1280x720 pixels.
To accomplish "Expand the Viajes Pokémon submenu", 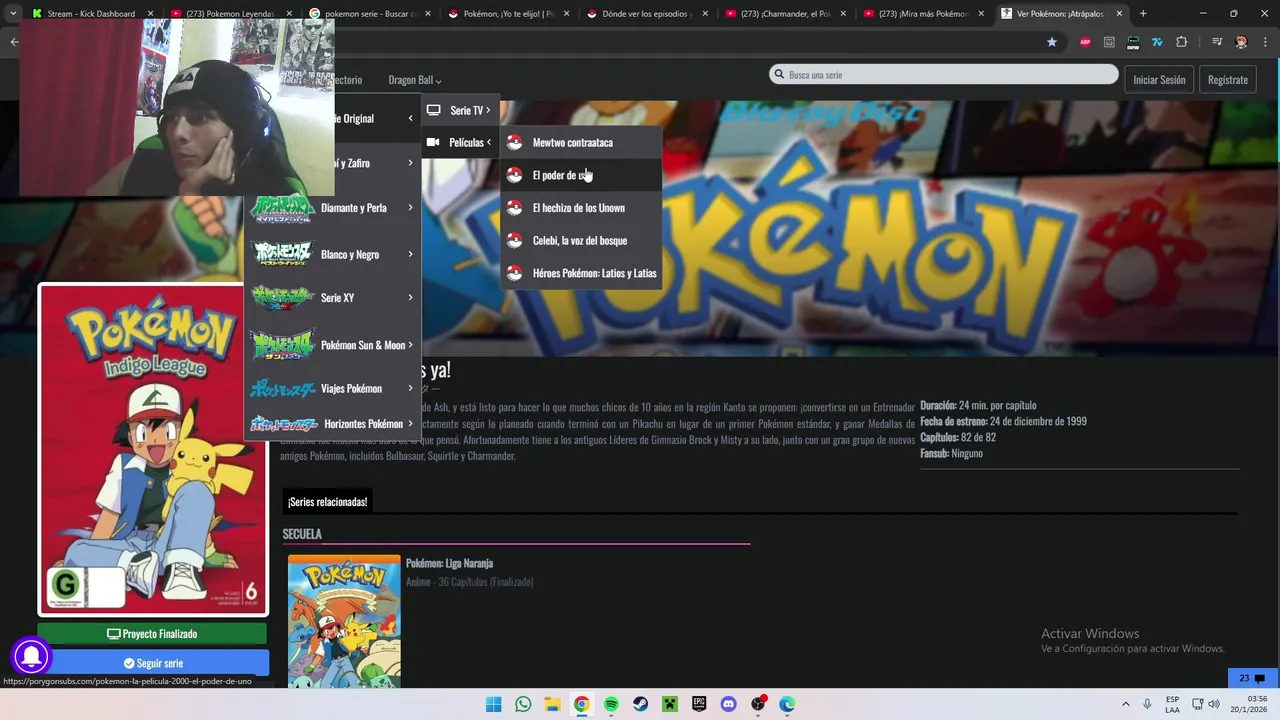I will pos(333,388).
